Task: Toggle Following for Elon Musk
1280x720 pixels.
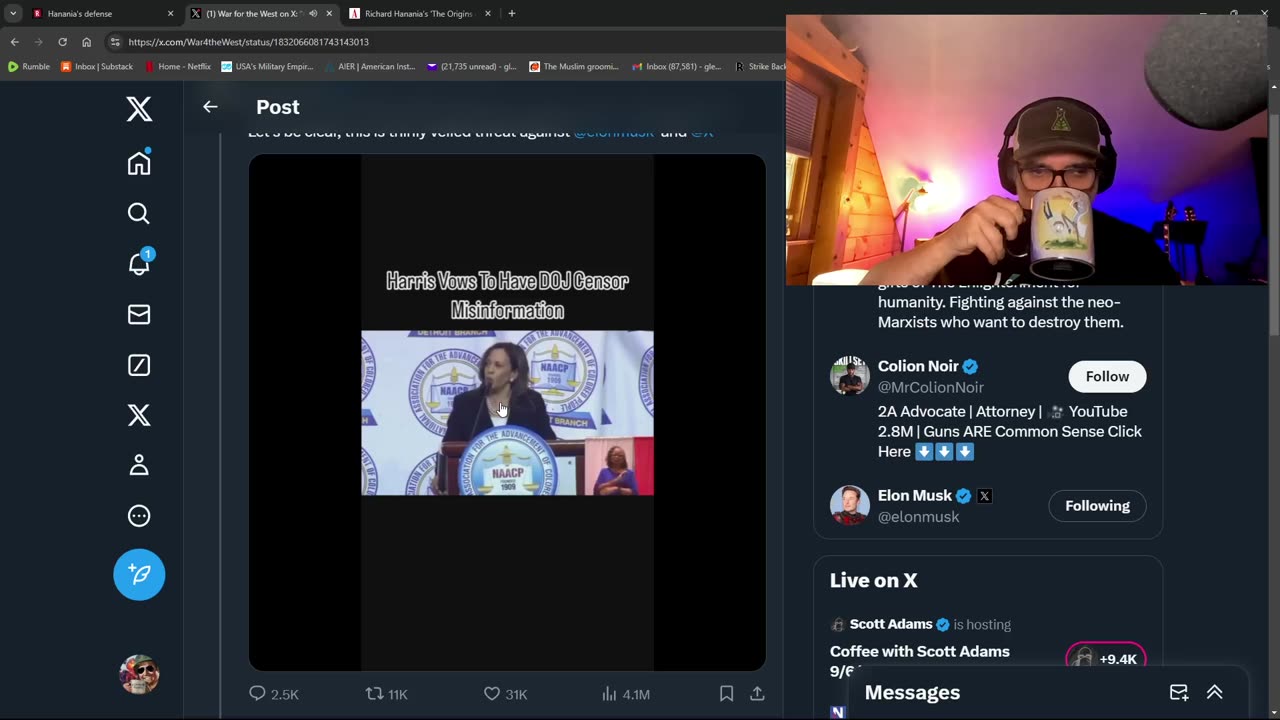Action: click(x=1097, y=505)
